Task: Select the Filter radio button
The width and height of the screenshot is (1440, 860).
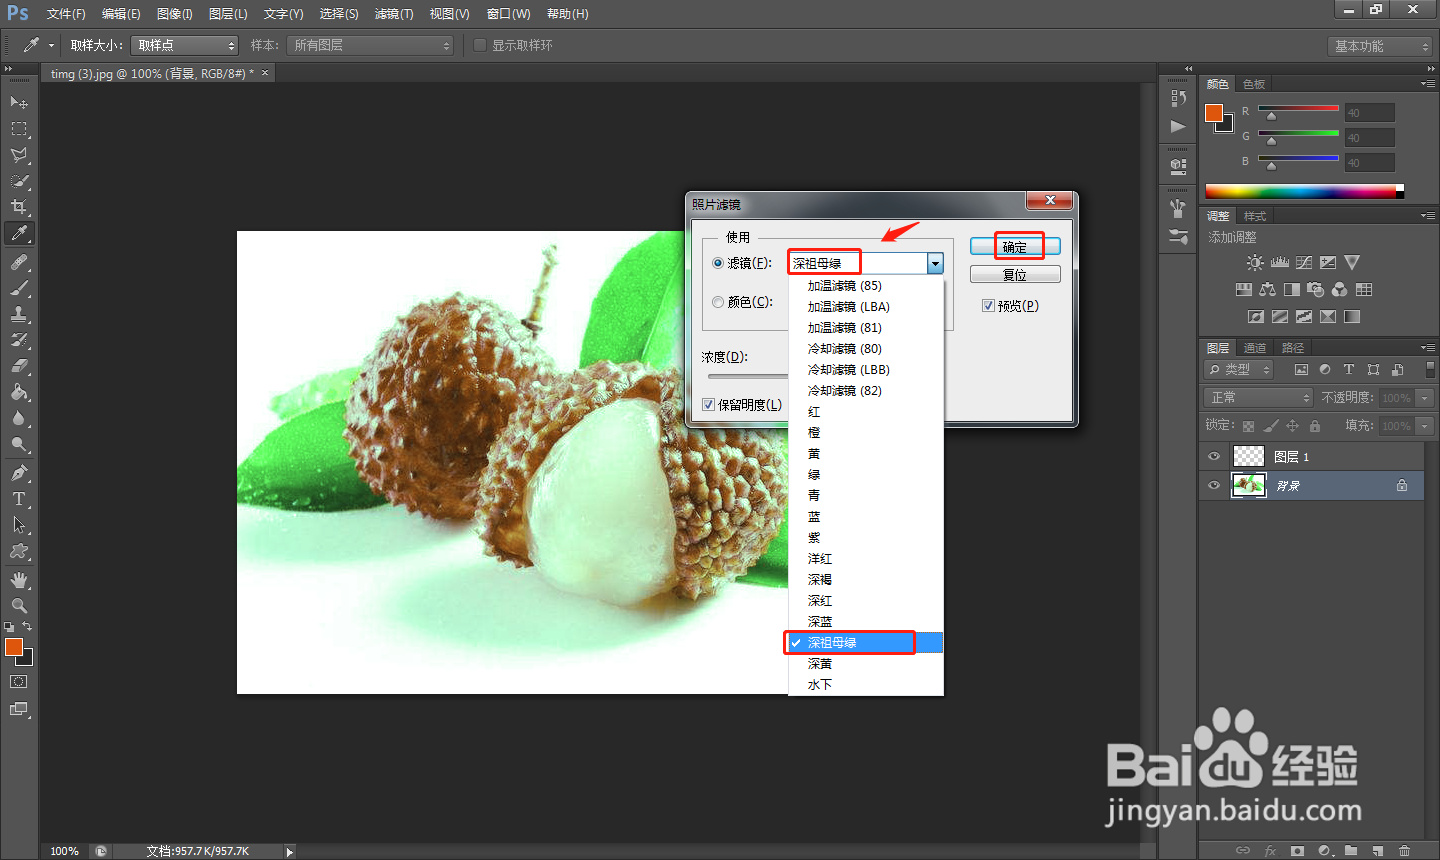Action: point(718,263)
